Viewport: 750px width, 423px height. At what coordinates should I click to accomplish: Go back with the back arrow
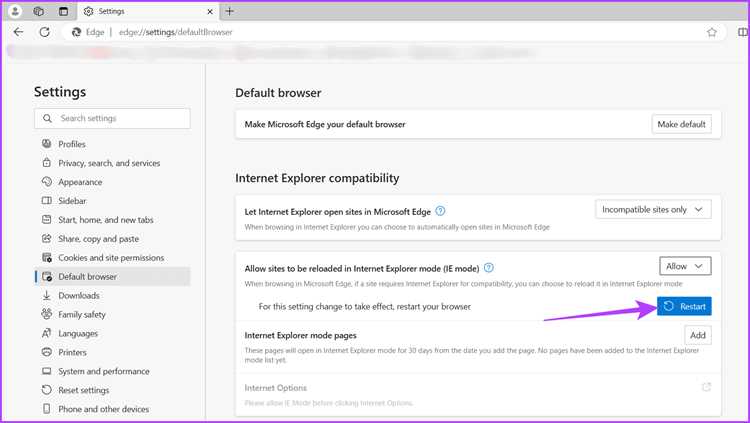pos(18,32)
